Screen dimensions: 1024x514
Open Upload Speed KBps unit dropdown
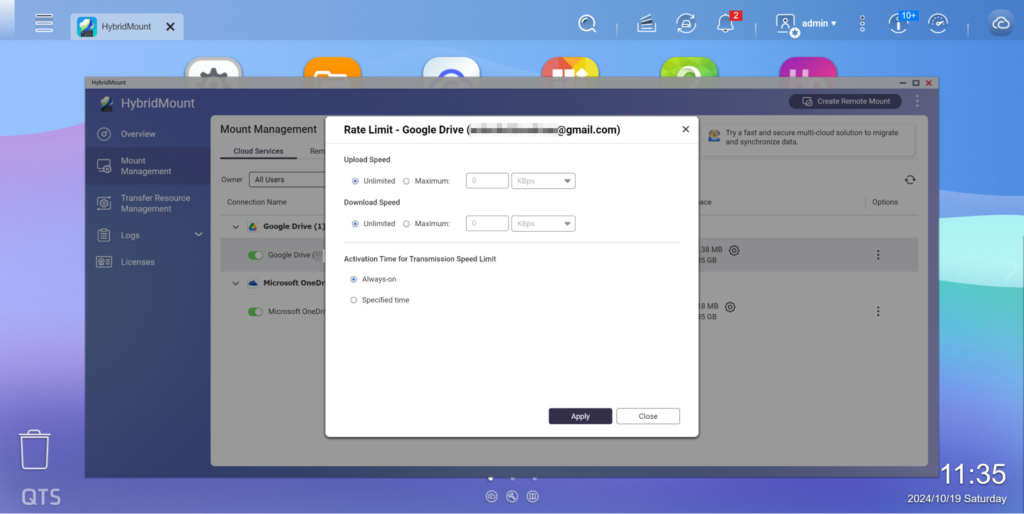(x=543, y=181)
